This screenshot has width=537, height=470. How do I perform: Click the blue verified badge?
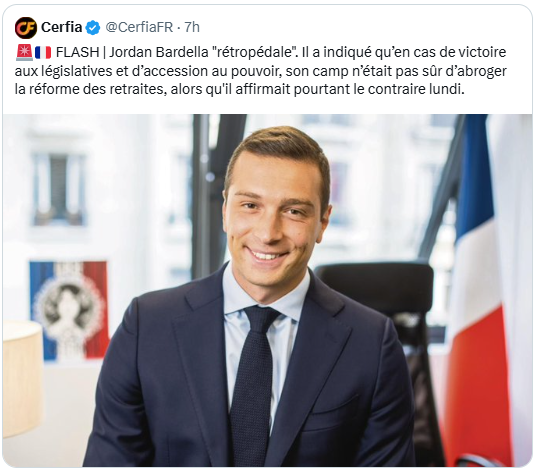coord(92,27)
